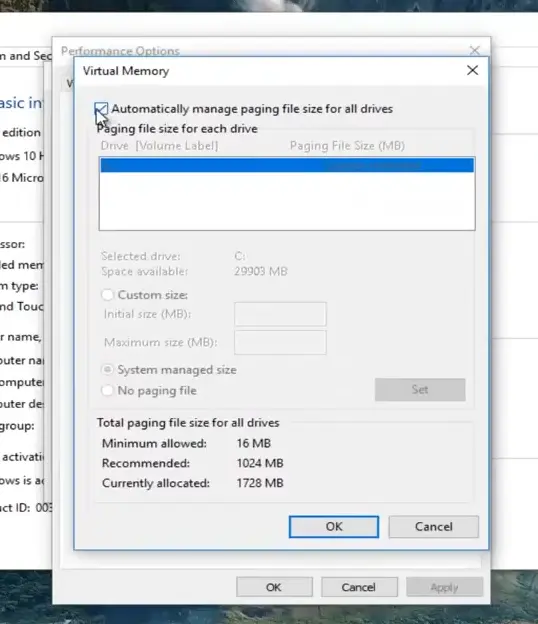The width and height of the screenshot is (538, 624).
Task: Select the Custom size radio button
Action: pos(107,295)
